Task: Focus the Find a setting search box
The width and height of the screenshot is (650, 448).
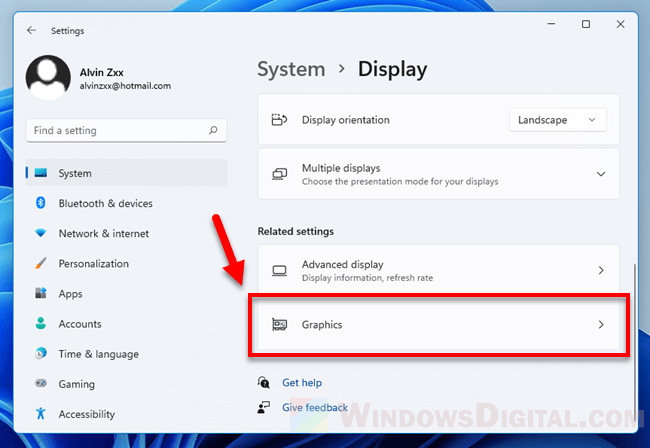Action: pos(126,131)
